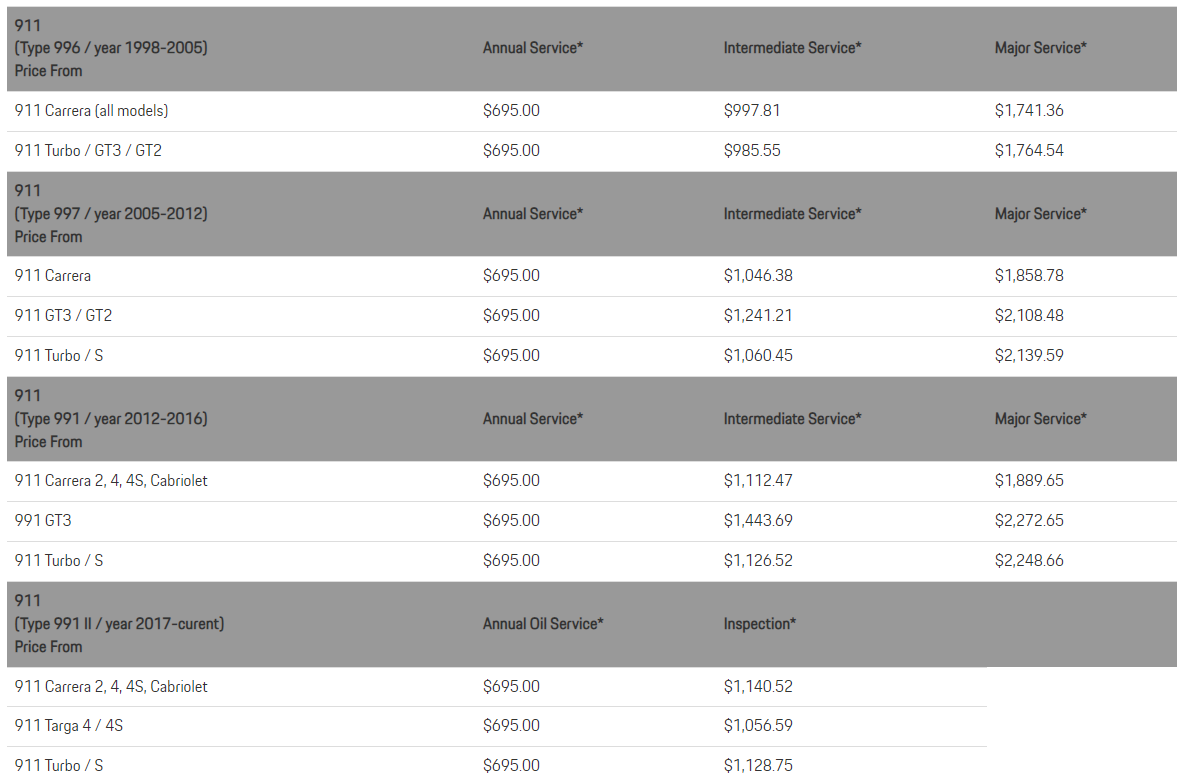Select the 911 GT3 / GT2 row label
The width and height of the screenshot is (1186, 780).
click(x=63, y=315)
